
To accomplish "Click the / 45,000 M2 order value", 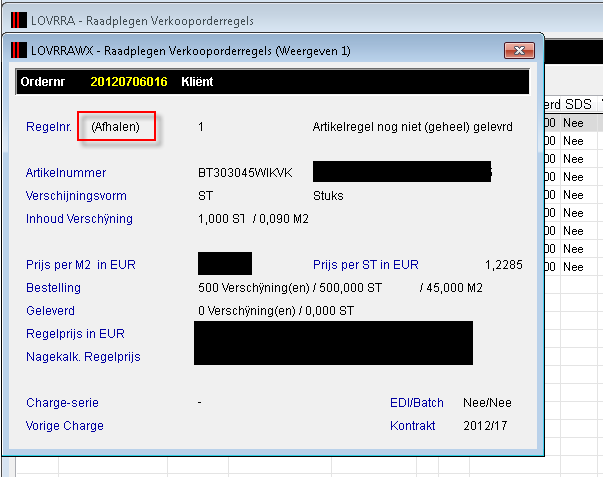I will click(451, 288).
